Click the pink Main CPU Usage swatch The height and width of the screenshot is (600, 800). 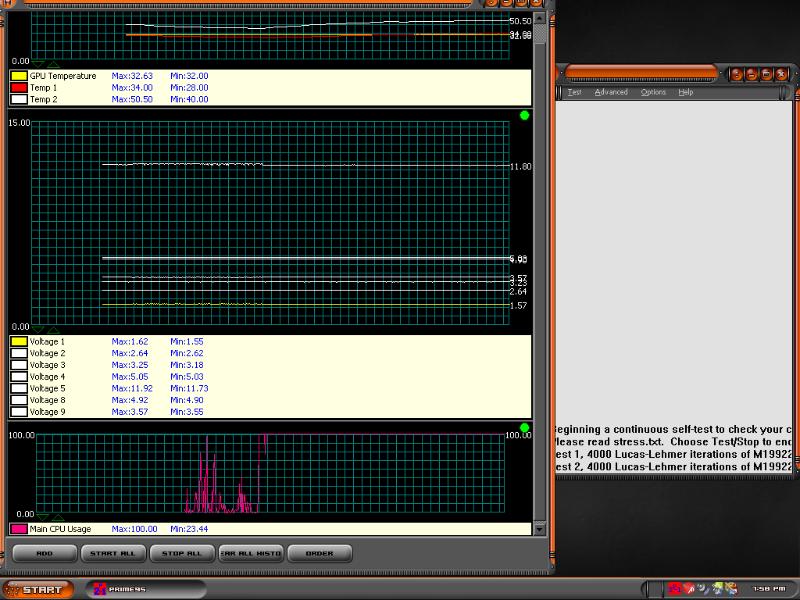19,528
